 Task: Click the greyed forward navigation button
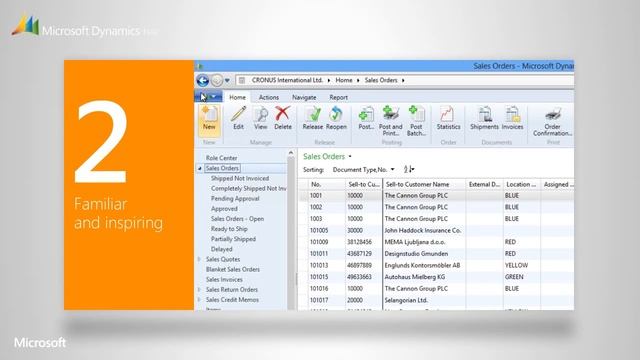tap(217, 80)
